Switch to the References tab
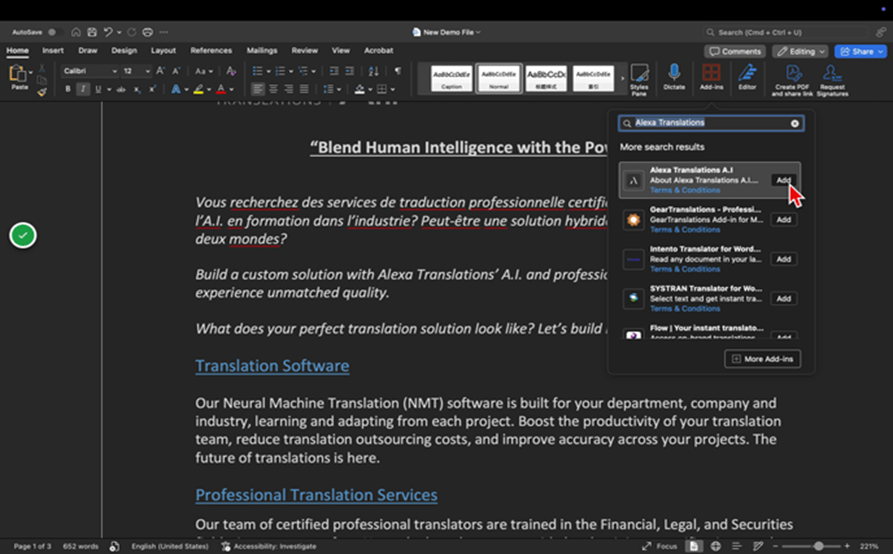The image size is (893, 554). 211,50
